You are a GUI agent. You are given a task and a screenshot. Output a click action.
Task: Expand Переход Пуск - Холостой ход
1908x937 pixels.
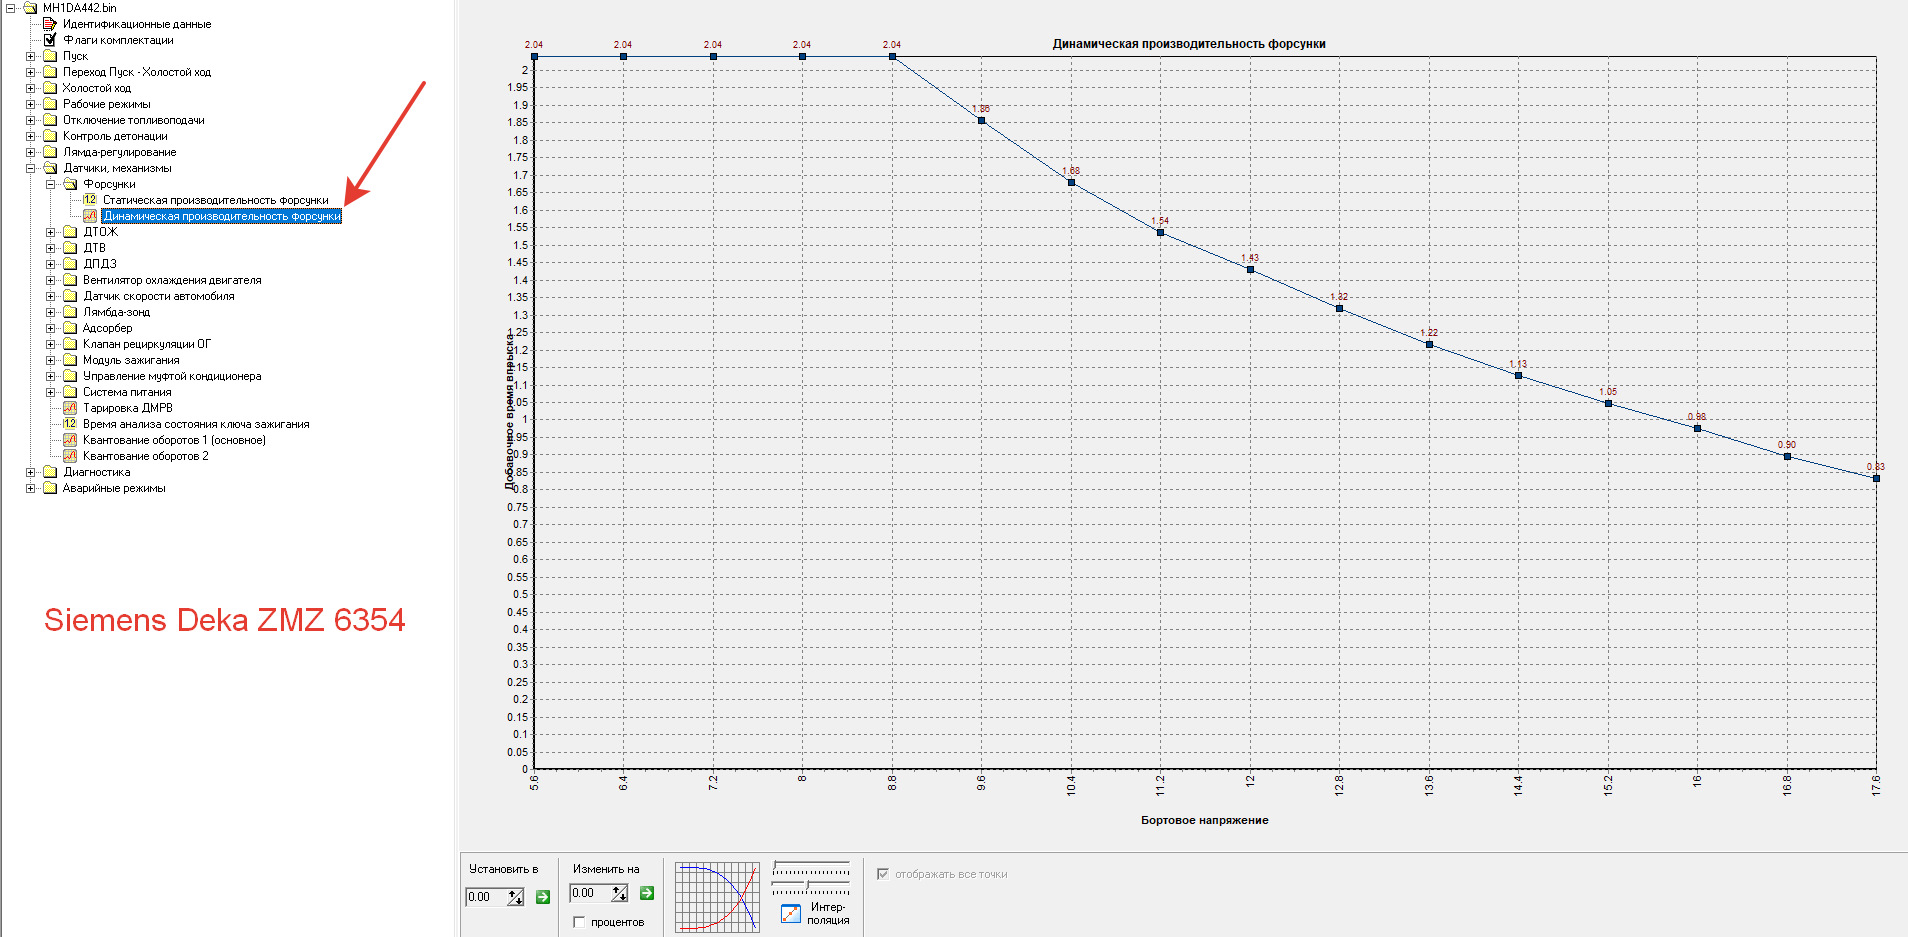(x=30, y=72)
